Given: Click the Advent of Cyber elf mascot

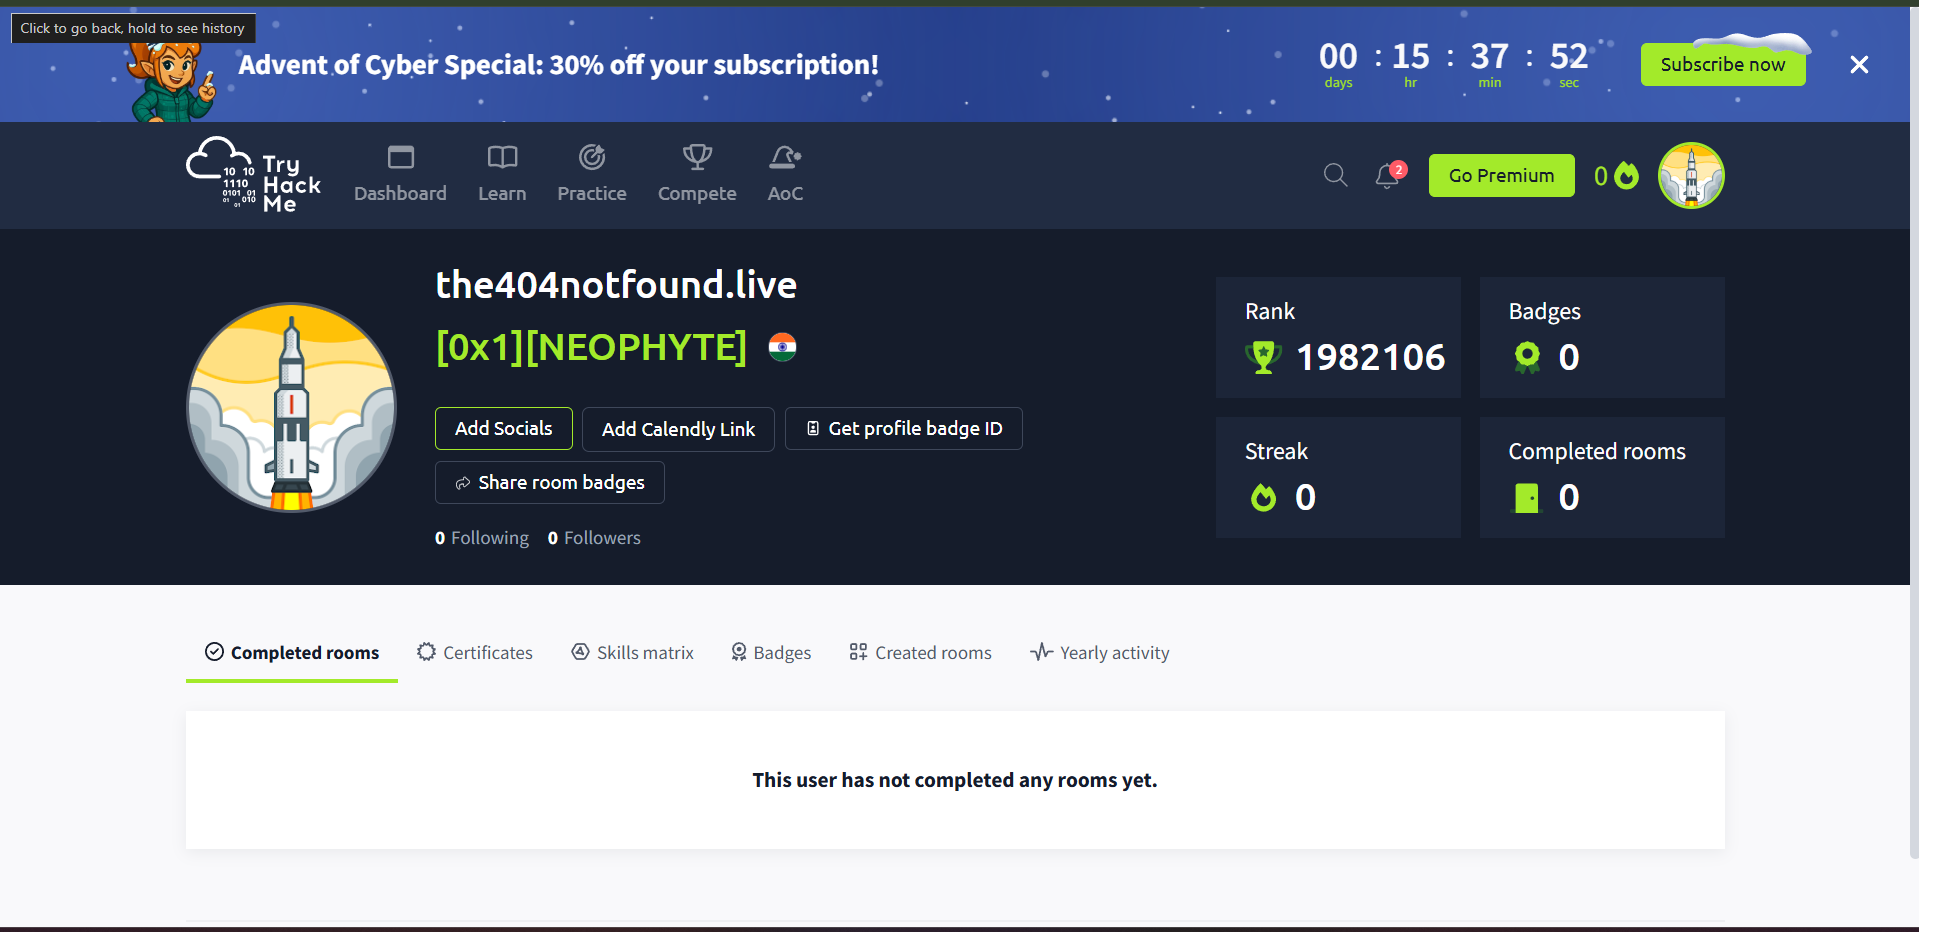Looking at the screenshot, I should pos(172,82).
